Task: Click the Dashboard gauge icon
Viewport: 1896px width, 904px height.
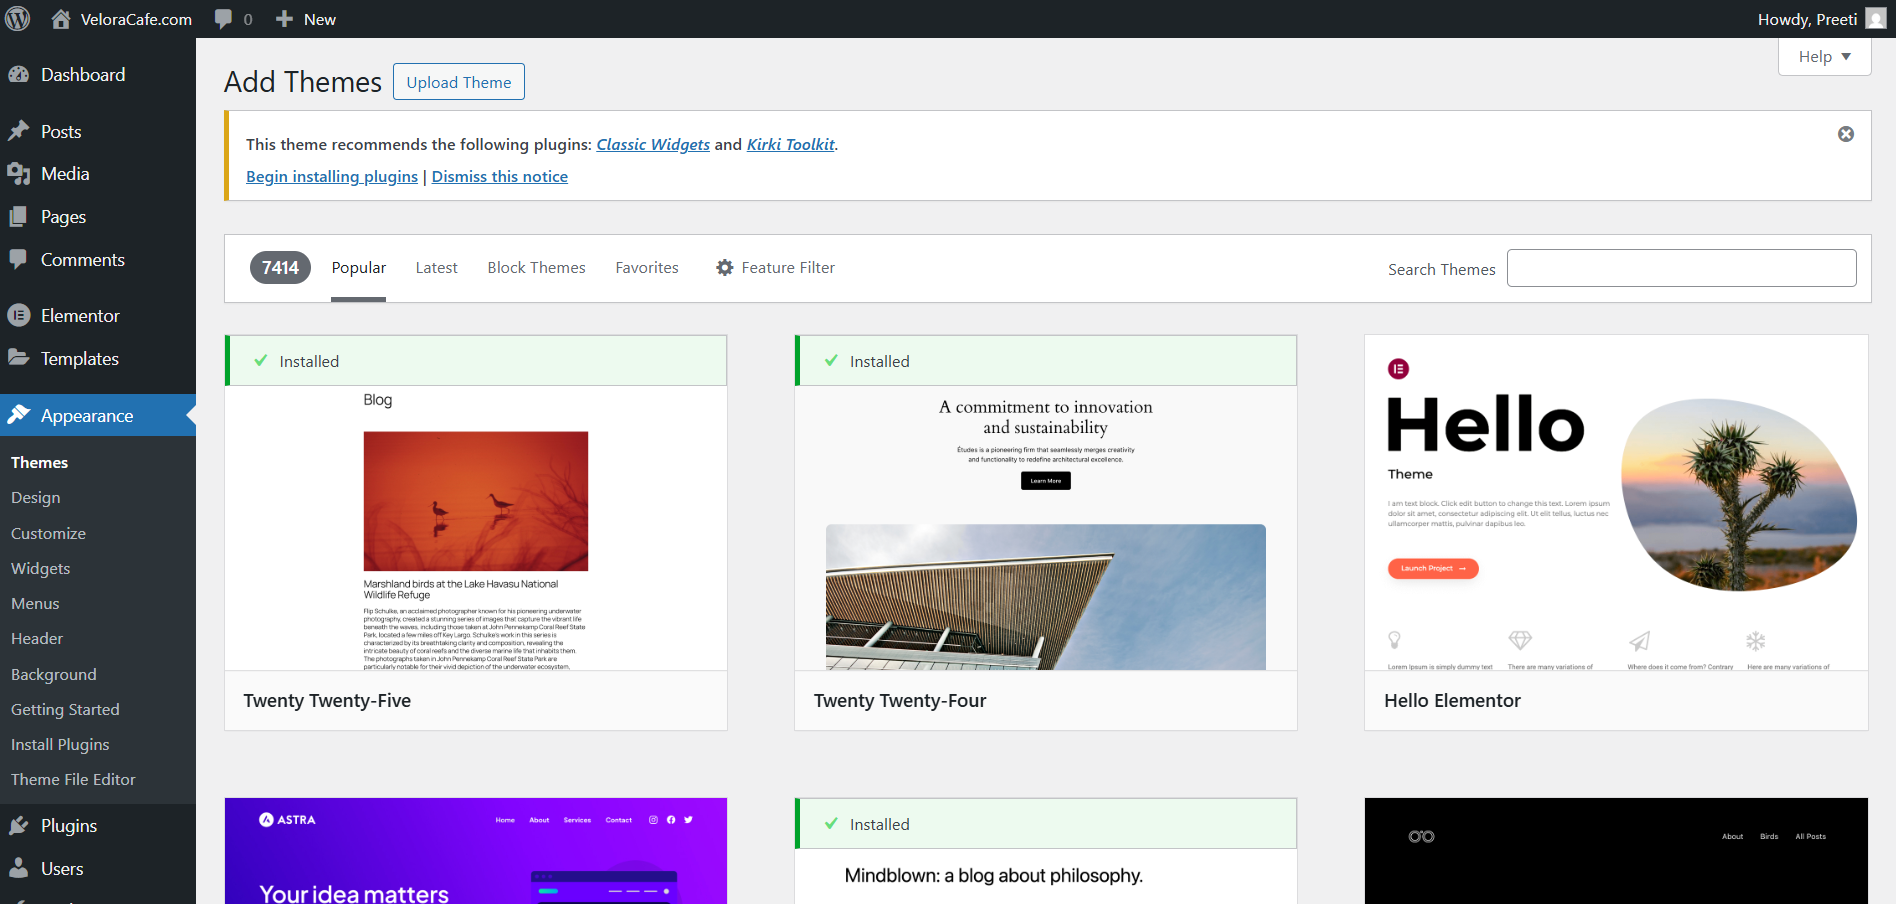Action: pyautogui.click(x=19, y=75)
